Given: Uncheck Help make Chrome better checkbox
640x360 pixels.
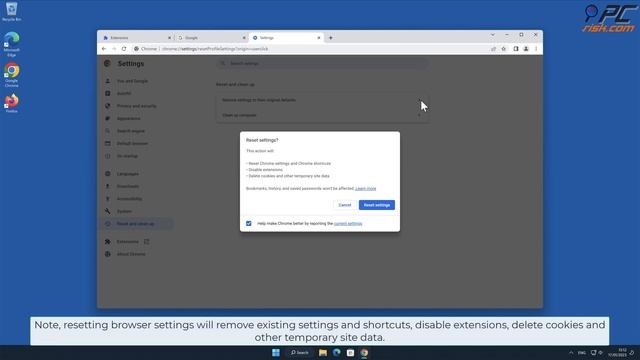Looking at the screenshot, I should coord(249,224).
